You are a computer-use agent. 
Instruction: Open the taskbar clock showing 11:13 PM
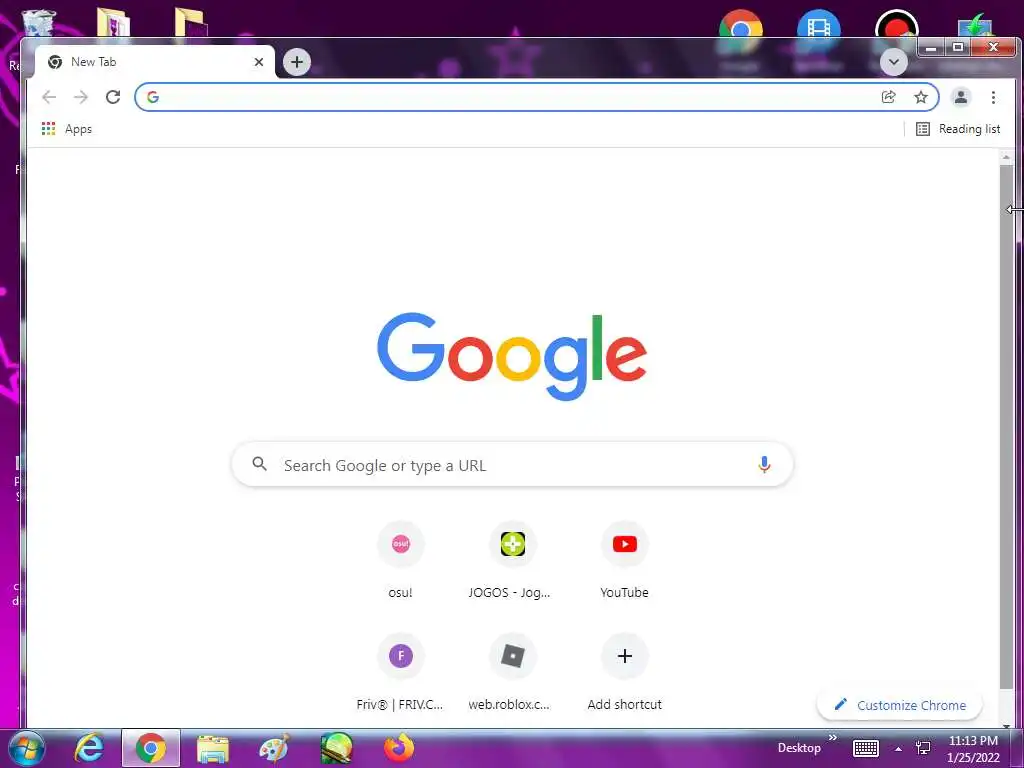pos(973,749)
